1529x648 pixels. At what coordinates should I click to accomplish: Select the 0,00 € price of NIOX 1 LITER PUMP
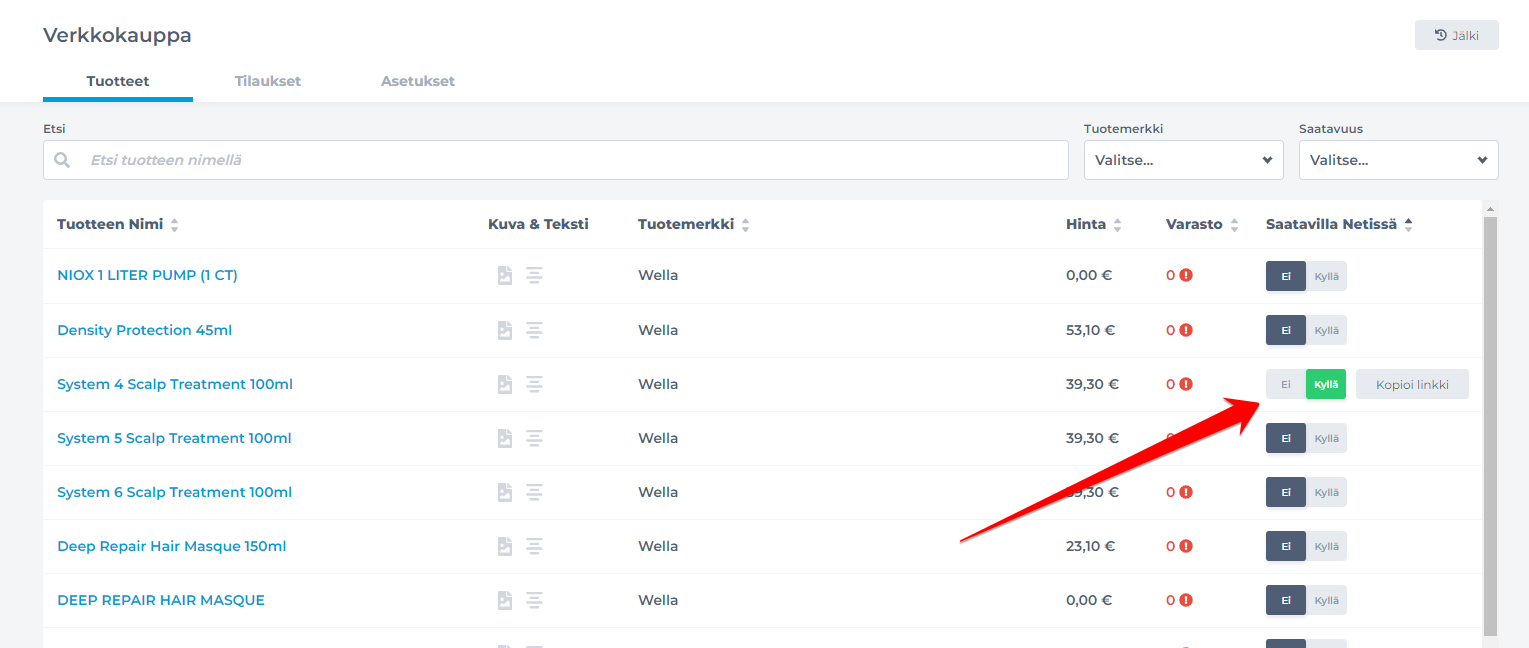1089,275
